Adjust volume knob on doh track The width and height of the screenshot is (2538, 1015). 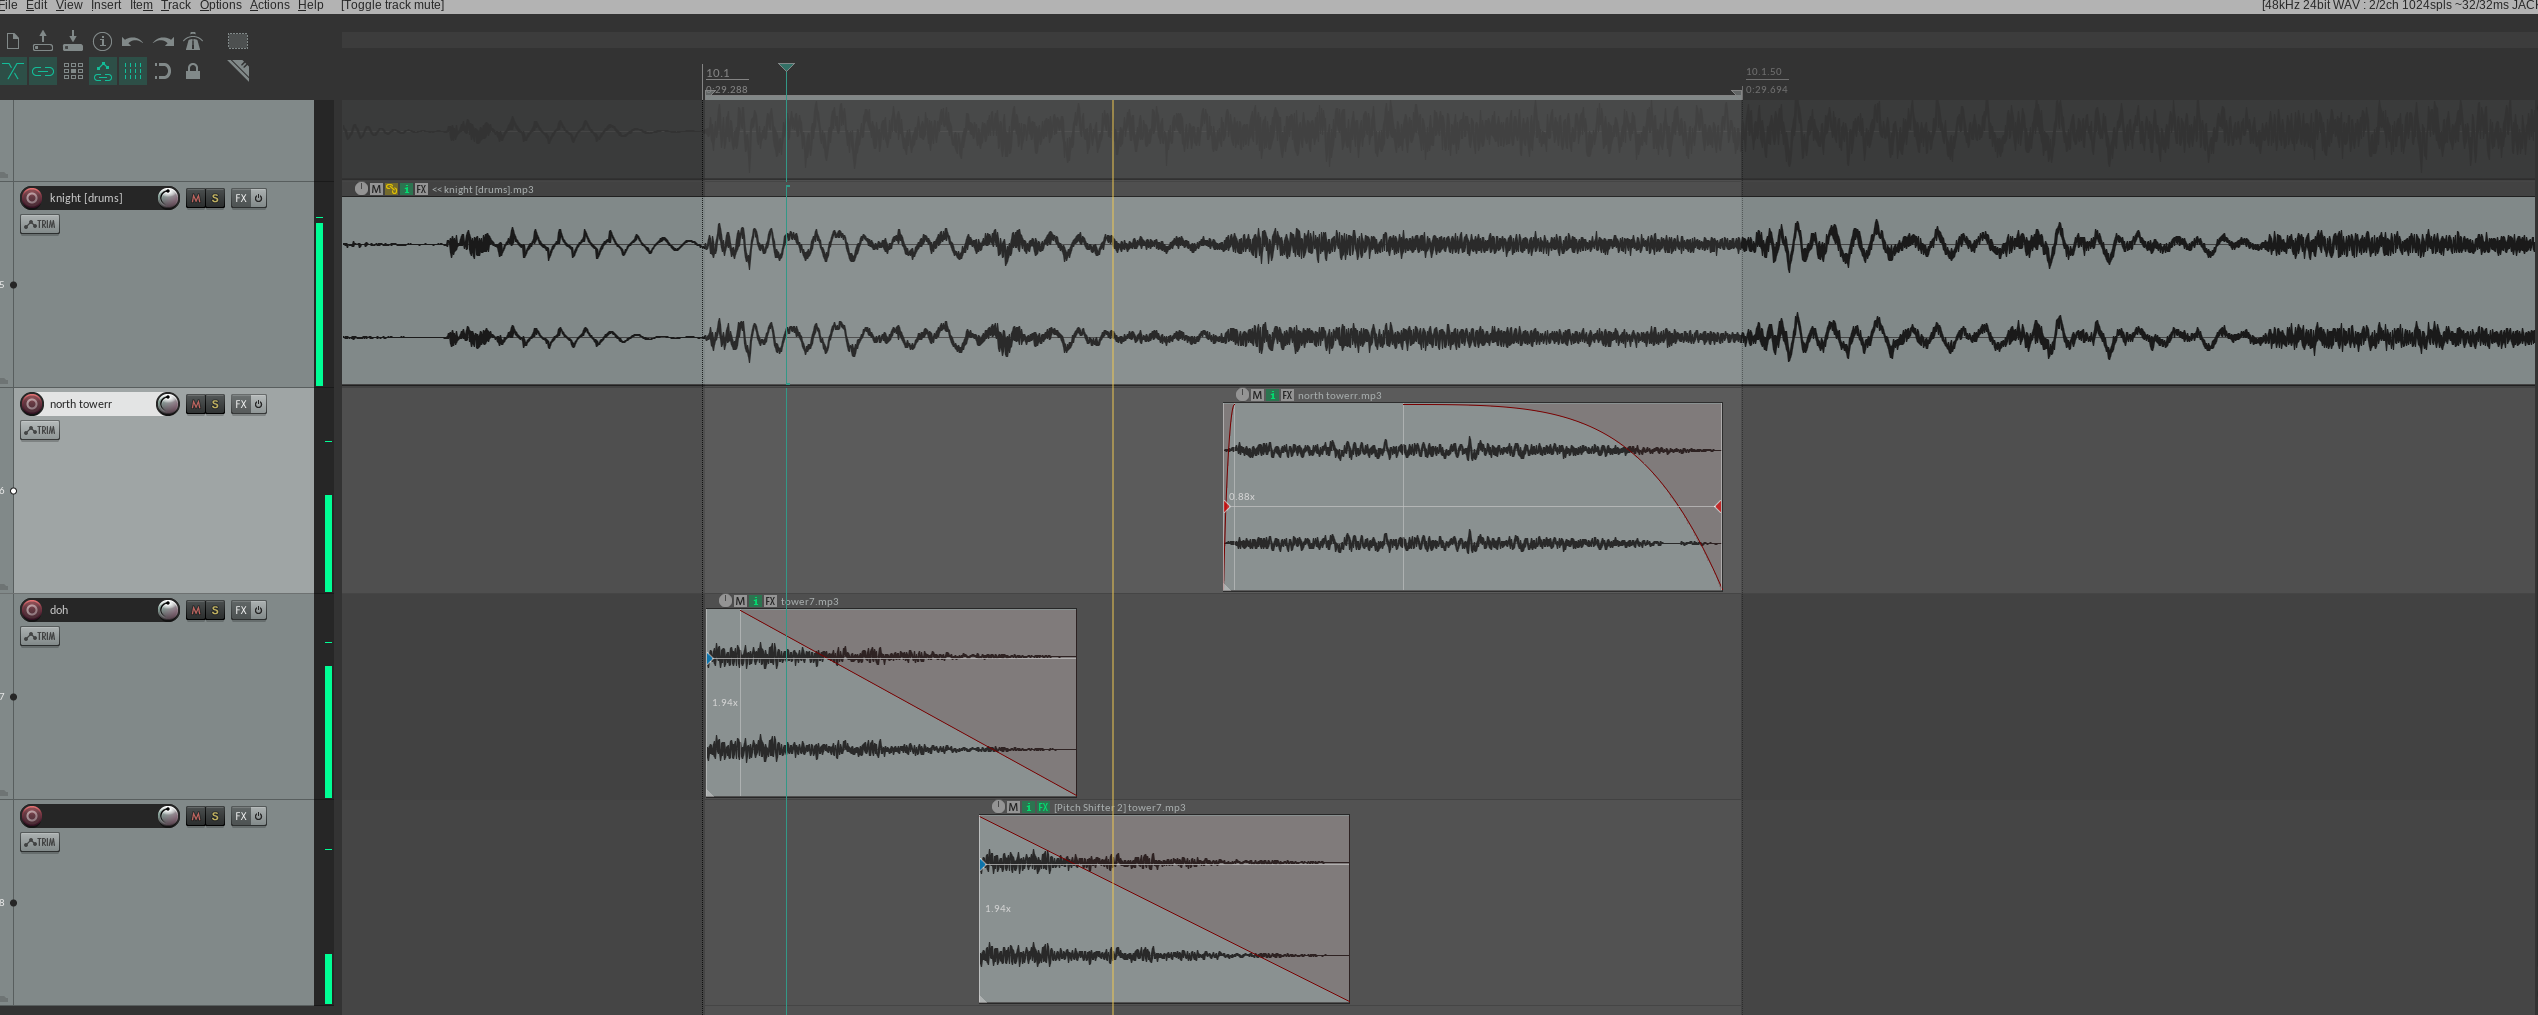click(168, 610)
